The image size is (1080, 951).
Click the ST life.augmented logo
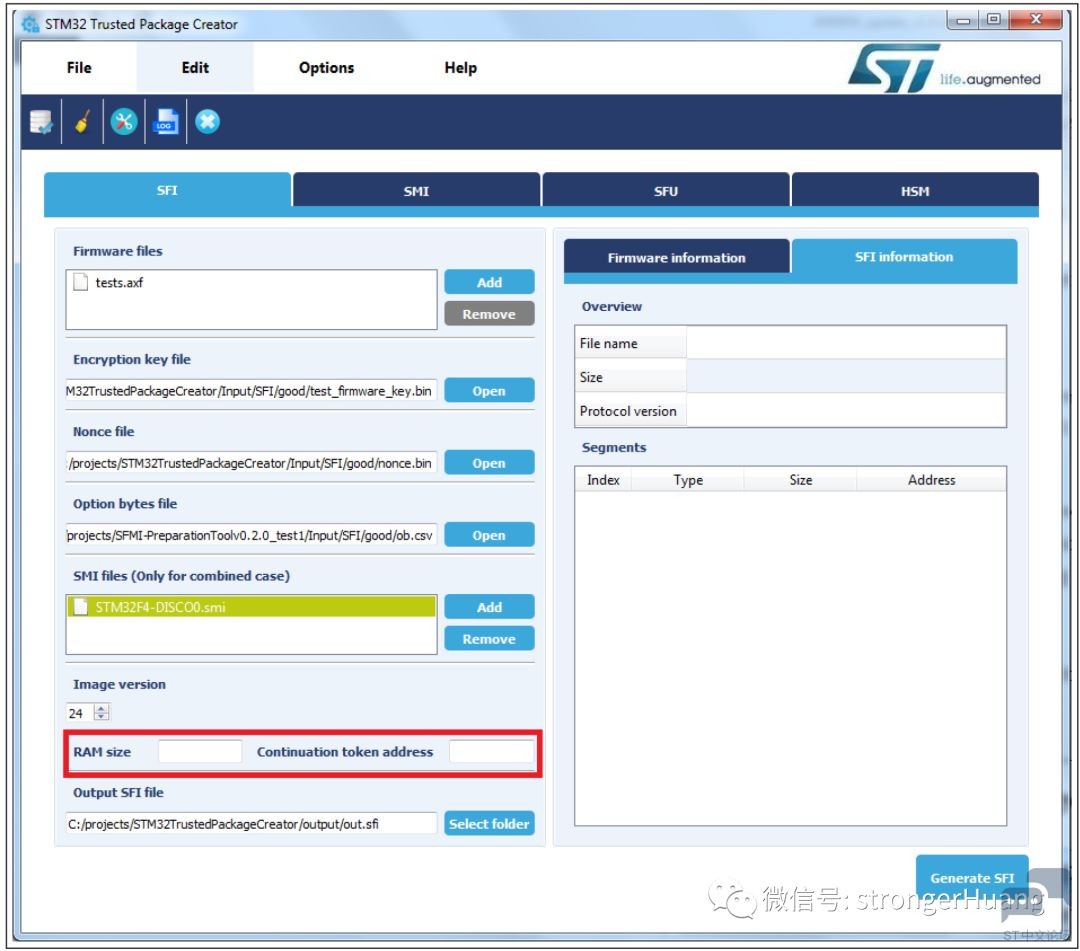(x=944, y=69)
